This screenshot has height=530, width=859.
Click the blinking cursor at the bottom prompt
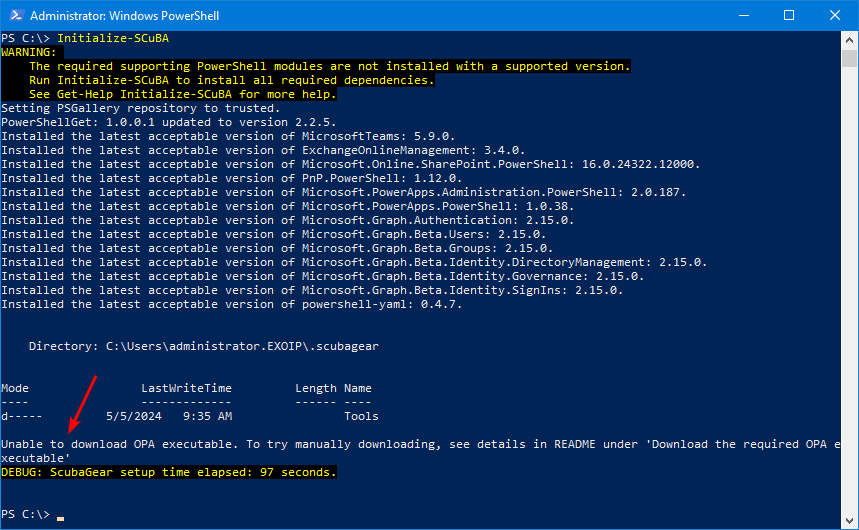(x=61, y=515)
